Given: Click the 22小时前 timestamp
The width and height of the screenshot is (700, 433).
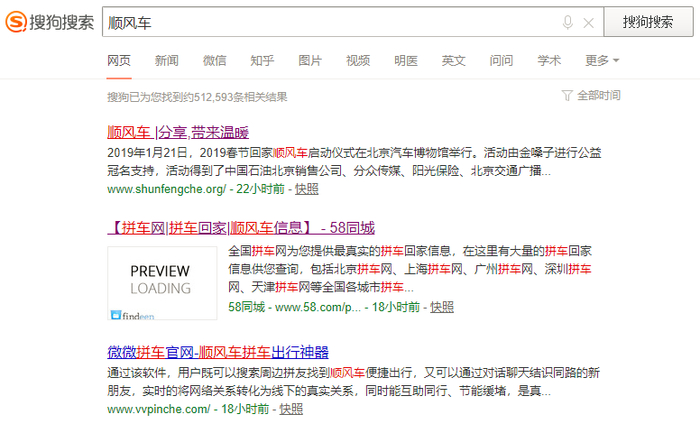Looking at the screenshot, I should click(x=260, y=189).
